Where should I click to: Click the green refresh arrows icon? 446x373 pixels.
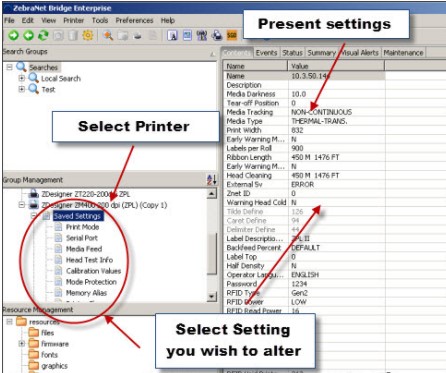43,35
